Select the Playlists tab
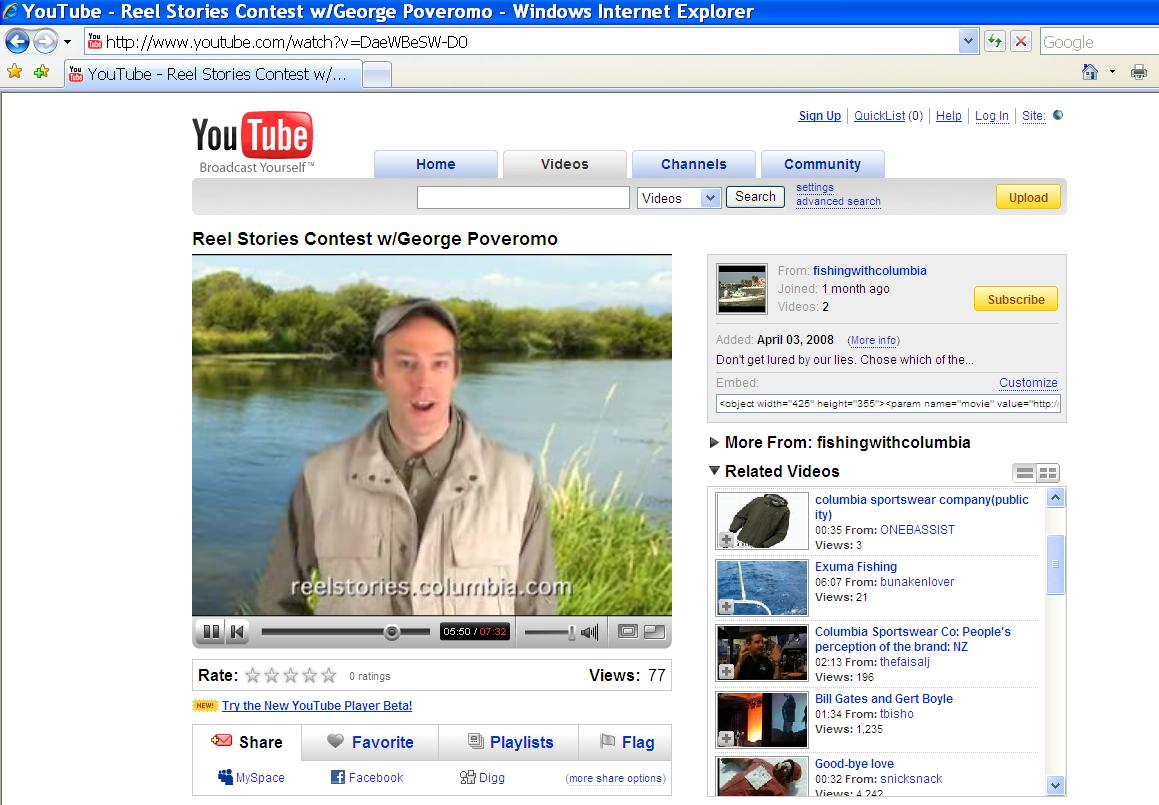The width and height of the screenshot is (1159, 805). [510, 742]
